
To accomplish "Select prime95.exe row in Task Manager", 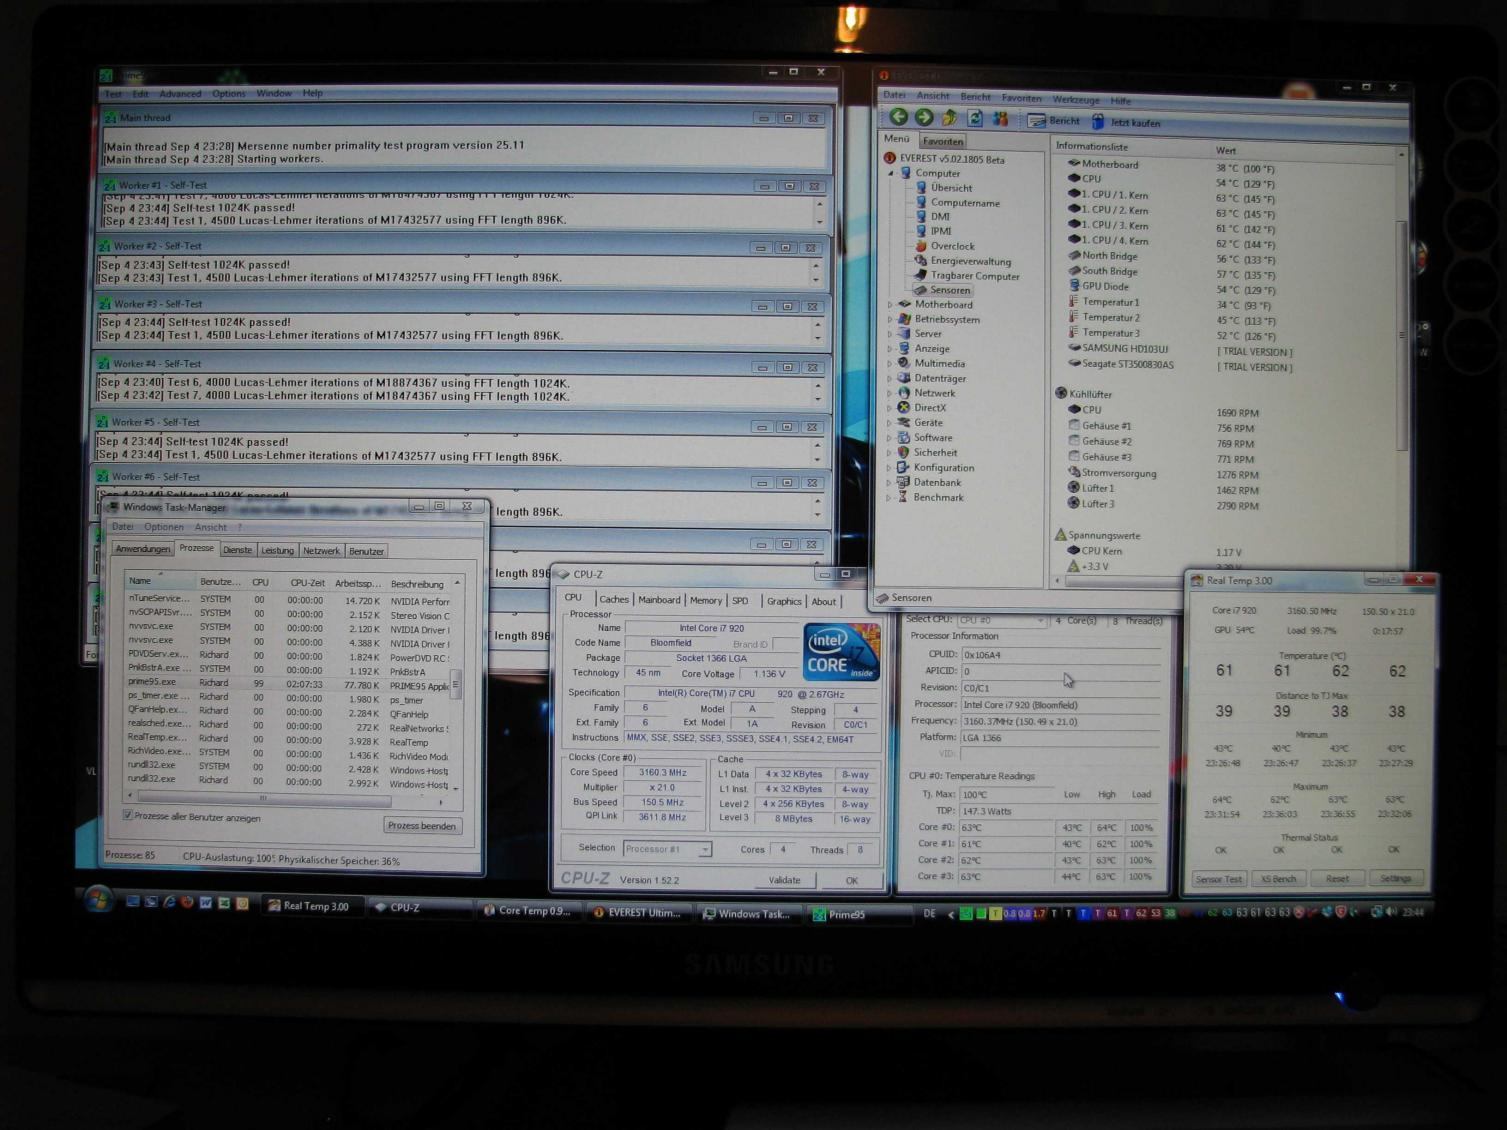I will (288, 683).
